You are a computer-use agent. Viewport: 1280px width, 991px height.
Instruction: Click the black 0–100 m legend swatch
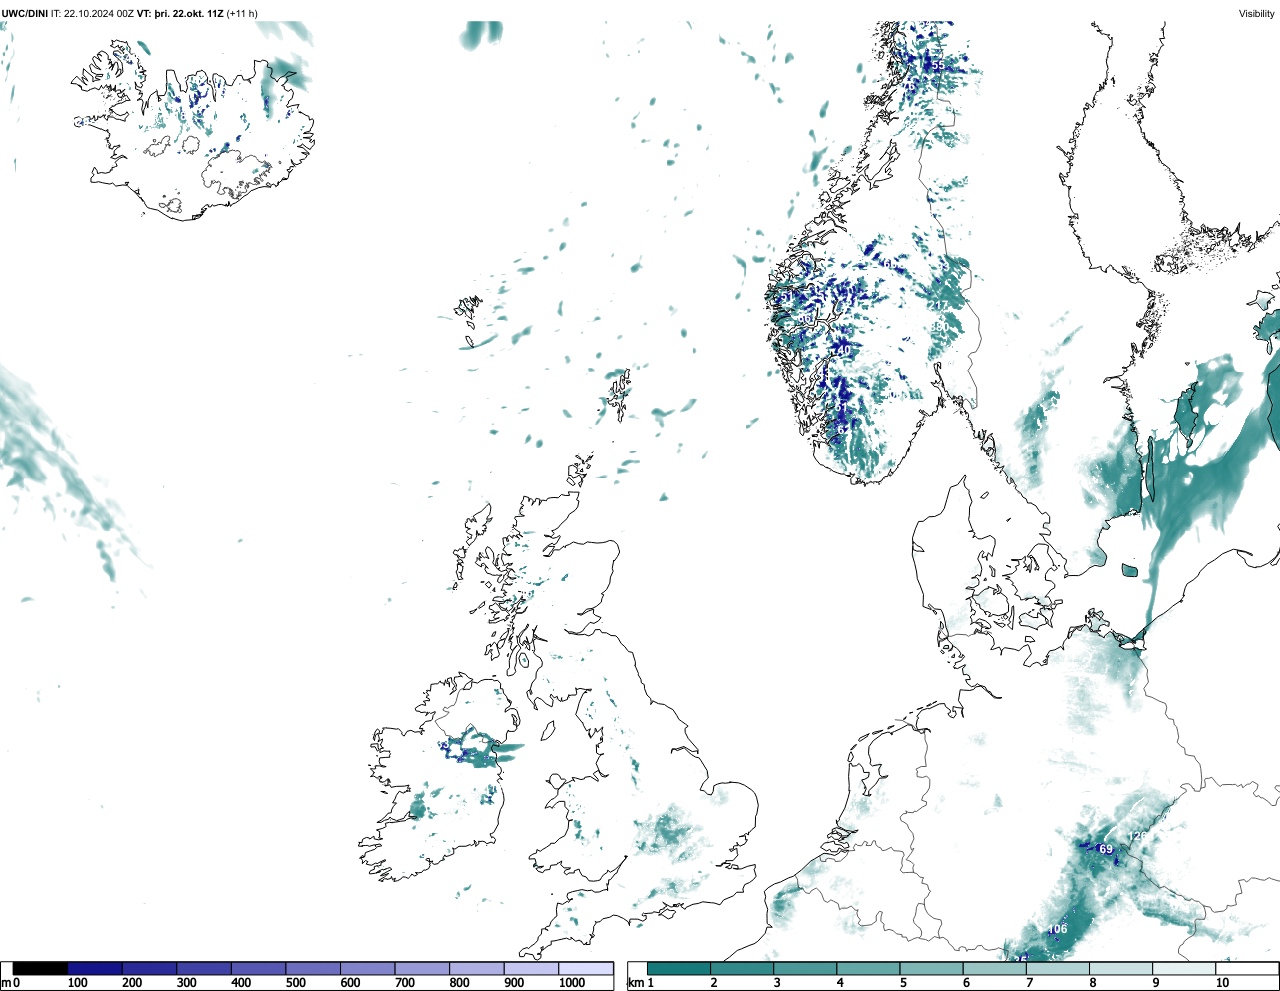tap(40, 969)
